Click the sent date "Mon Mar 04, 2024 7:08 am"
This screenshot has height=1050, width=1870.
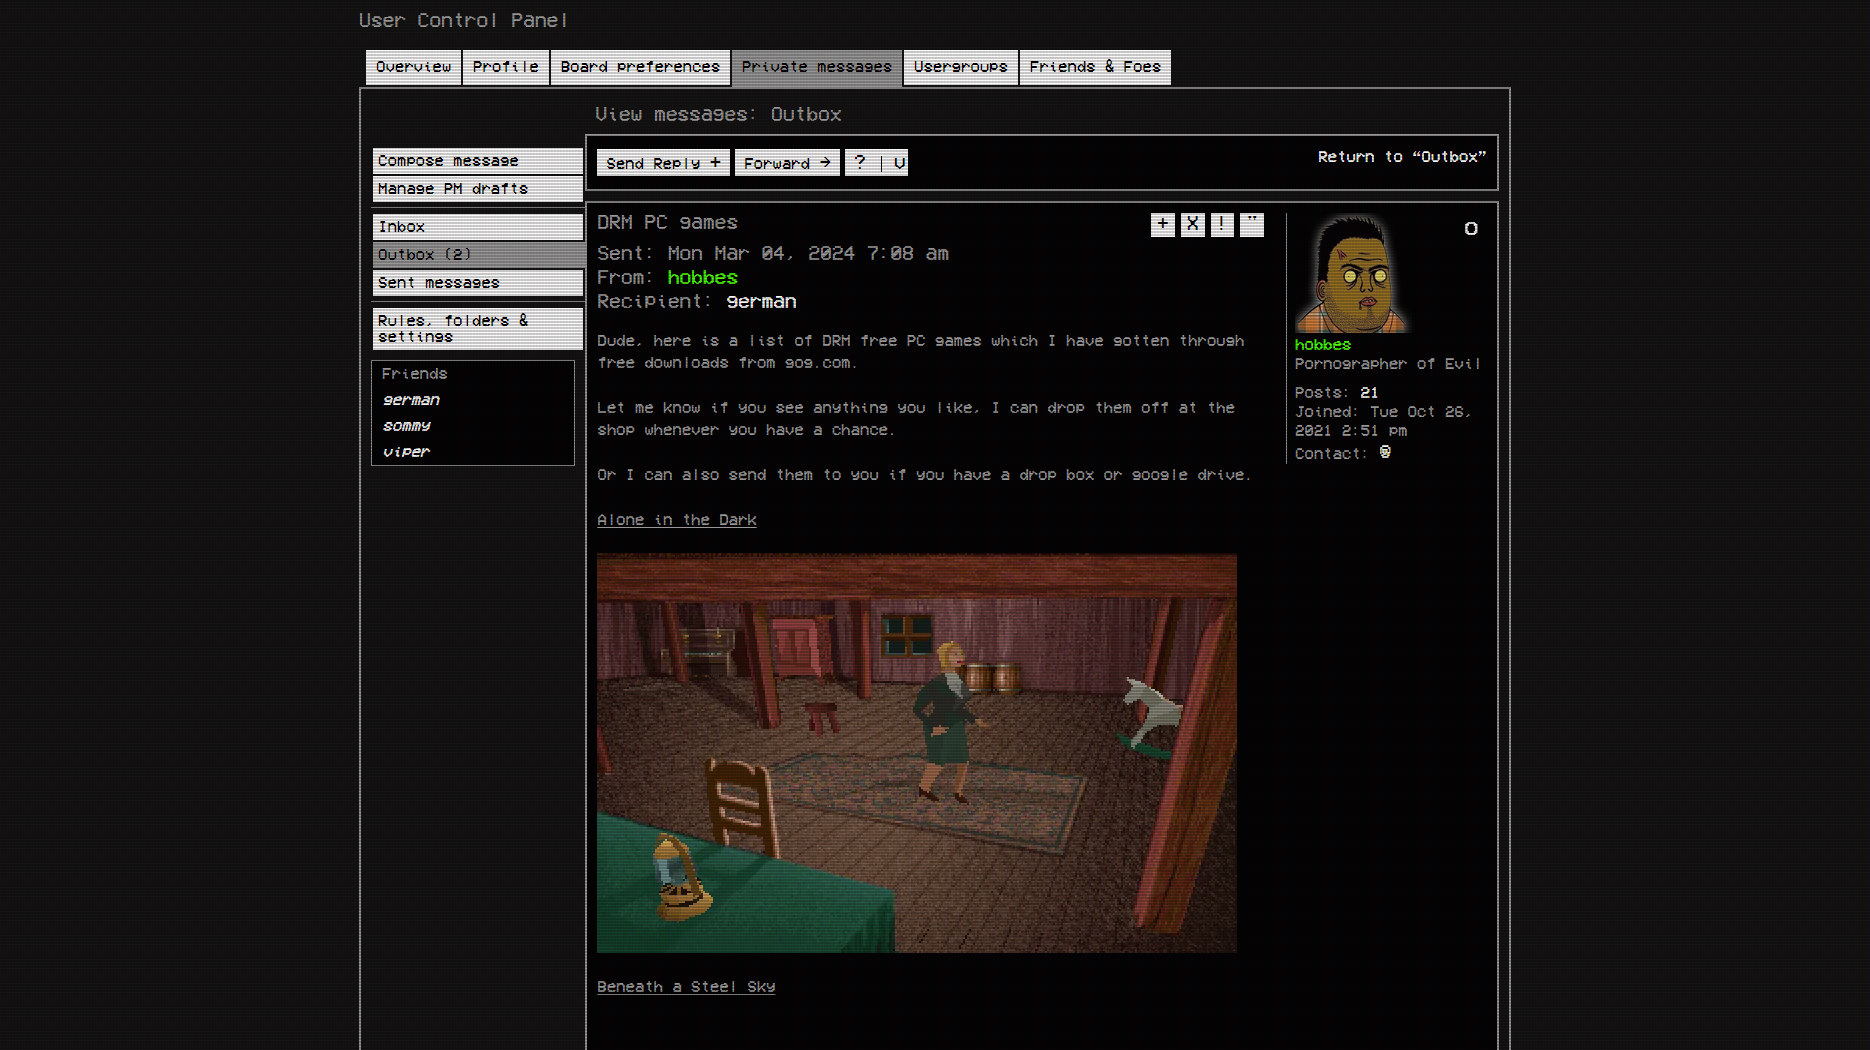click(x=808, y=254)
